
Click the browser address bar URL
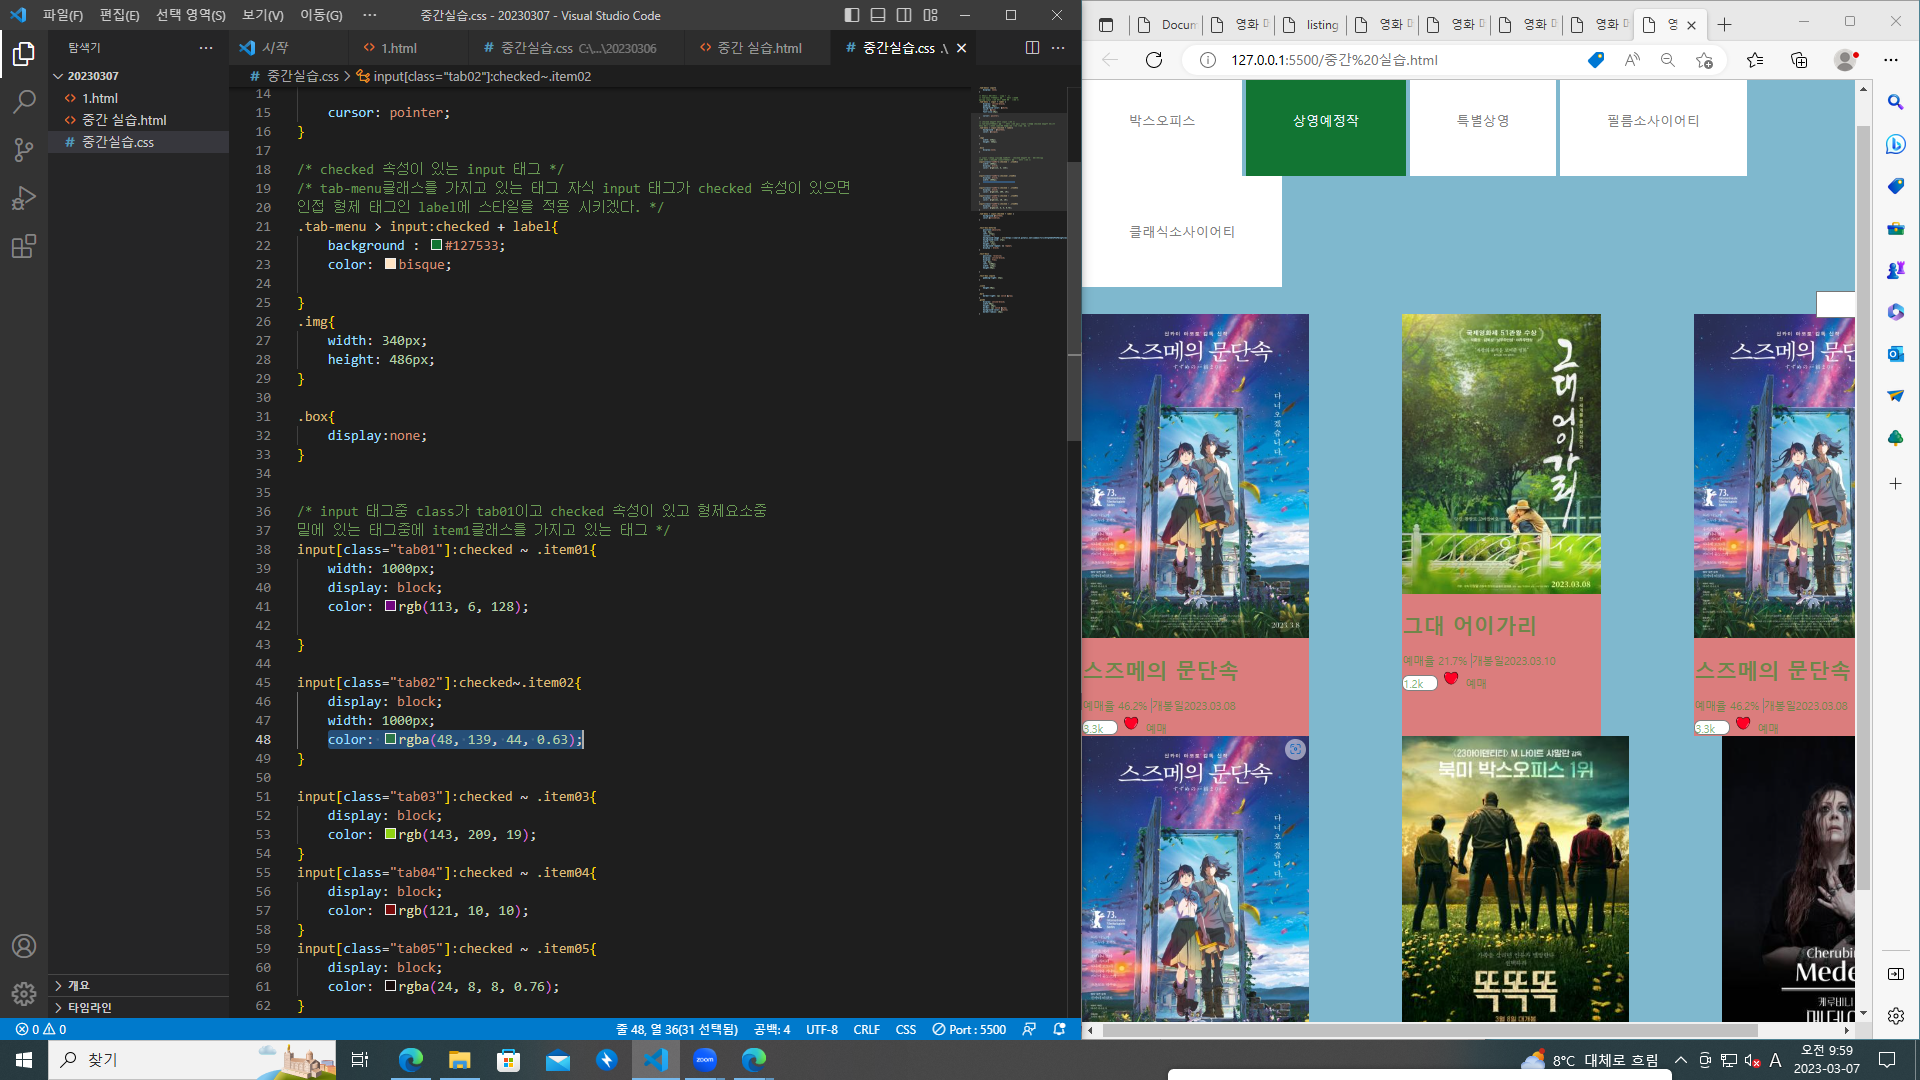[x=1334, y=60]
